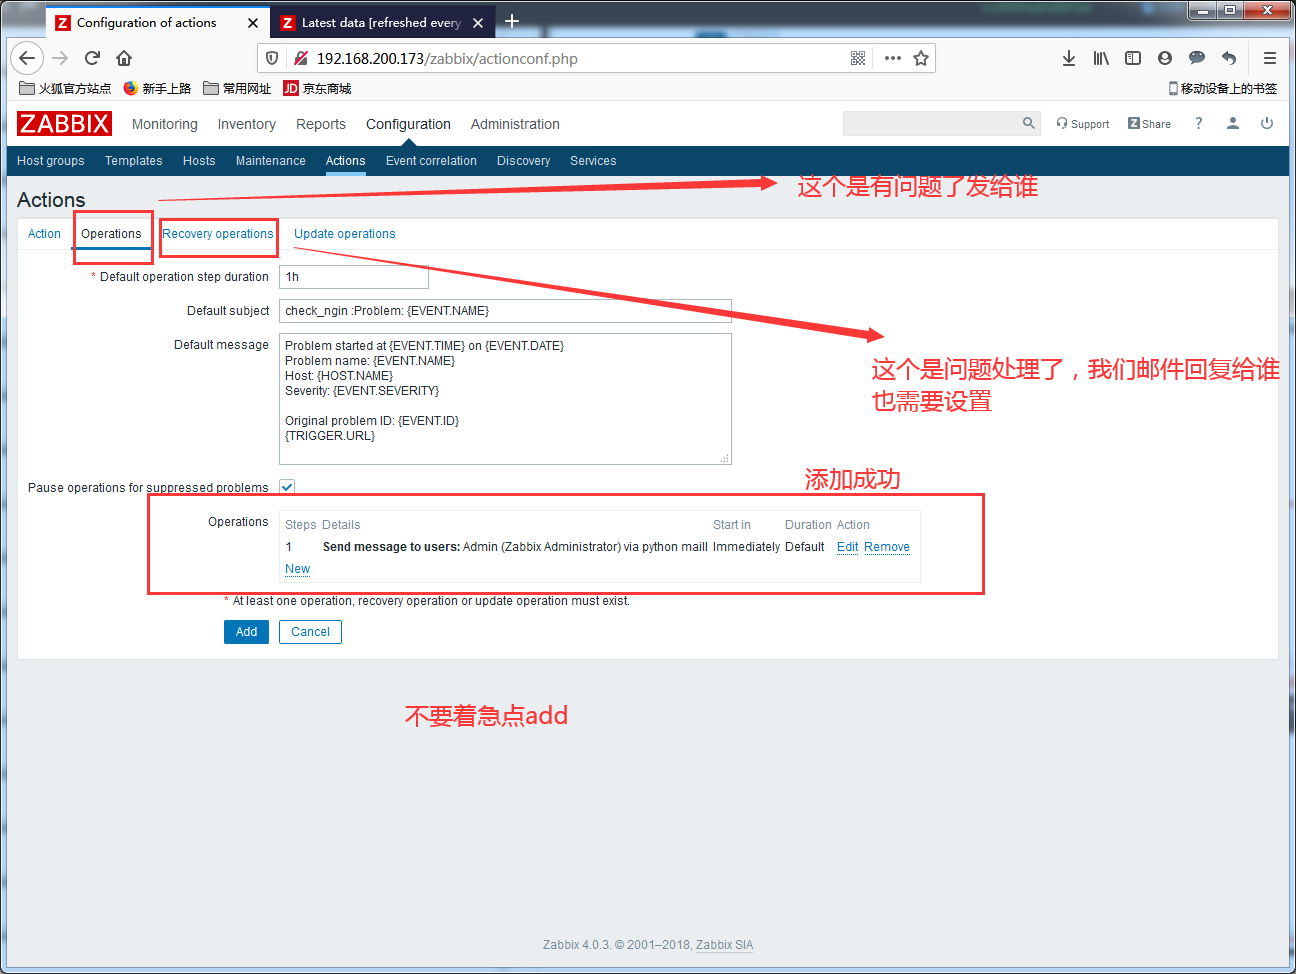Cancel the action configuration
Screen dimensions: 1296x974
click(x=310, y=632)
